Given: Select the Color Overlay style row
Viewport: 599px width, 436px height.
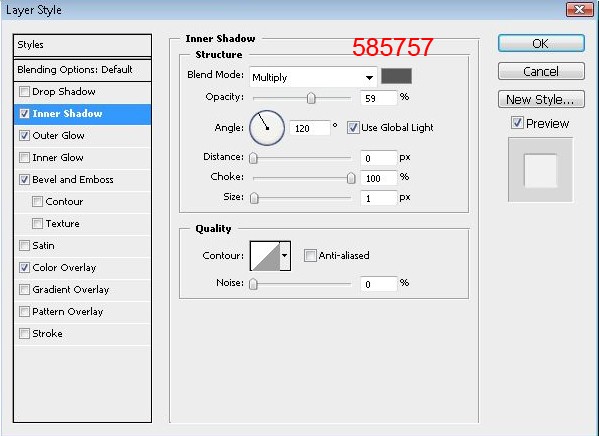Looking at the screenshot, I should coord(82,267).
